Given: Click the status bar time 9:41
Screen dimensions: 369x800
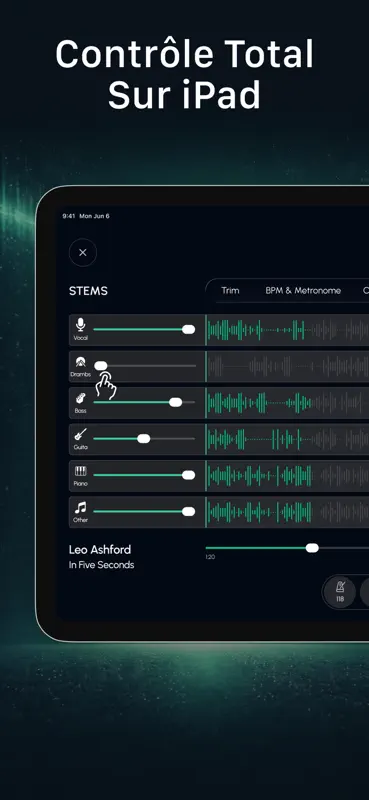Looking at the screenshot, I should 69,216.
